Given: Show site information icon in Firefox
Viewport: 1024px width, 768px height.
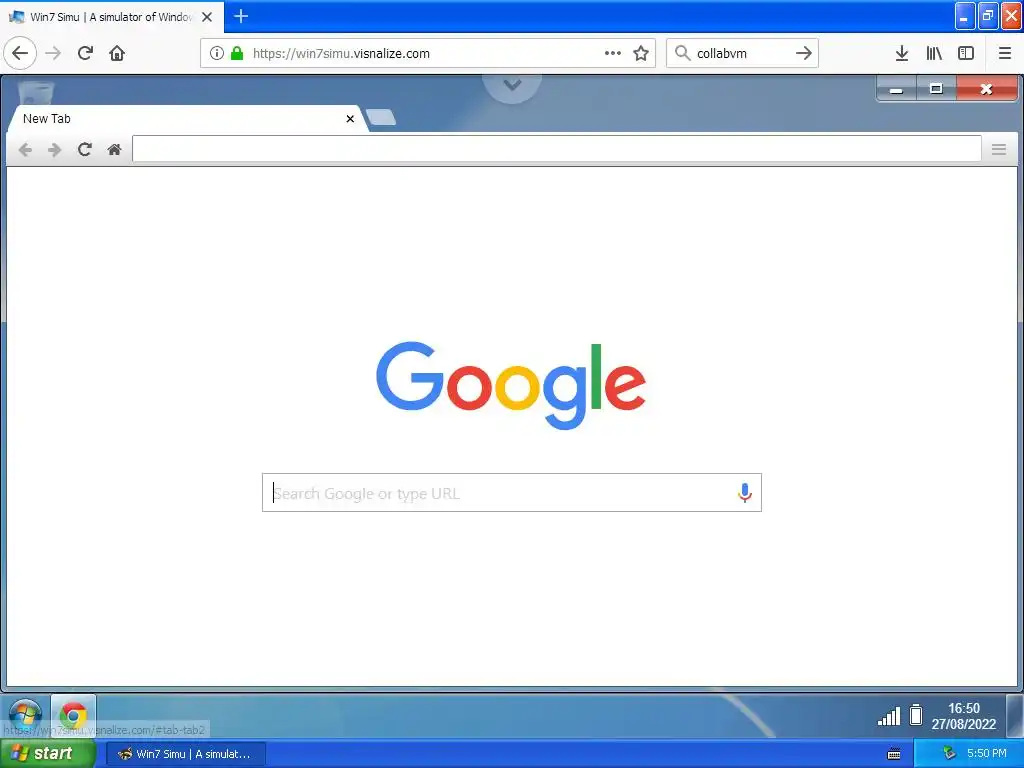Looking at the screenshot, I should [217, 53].
